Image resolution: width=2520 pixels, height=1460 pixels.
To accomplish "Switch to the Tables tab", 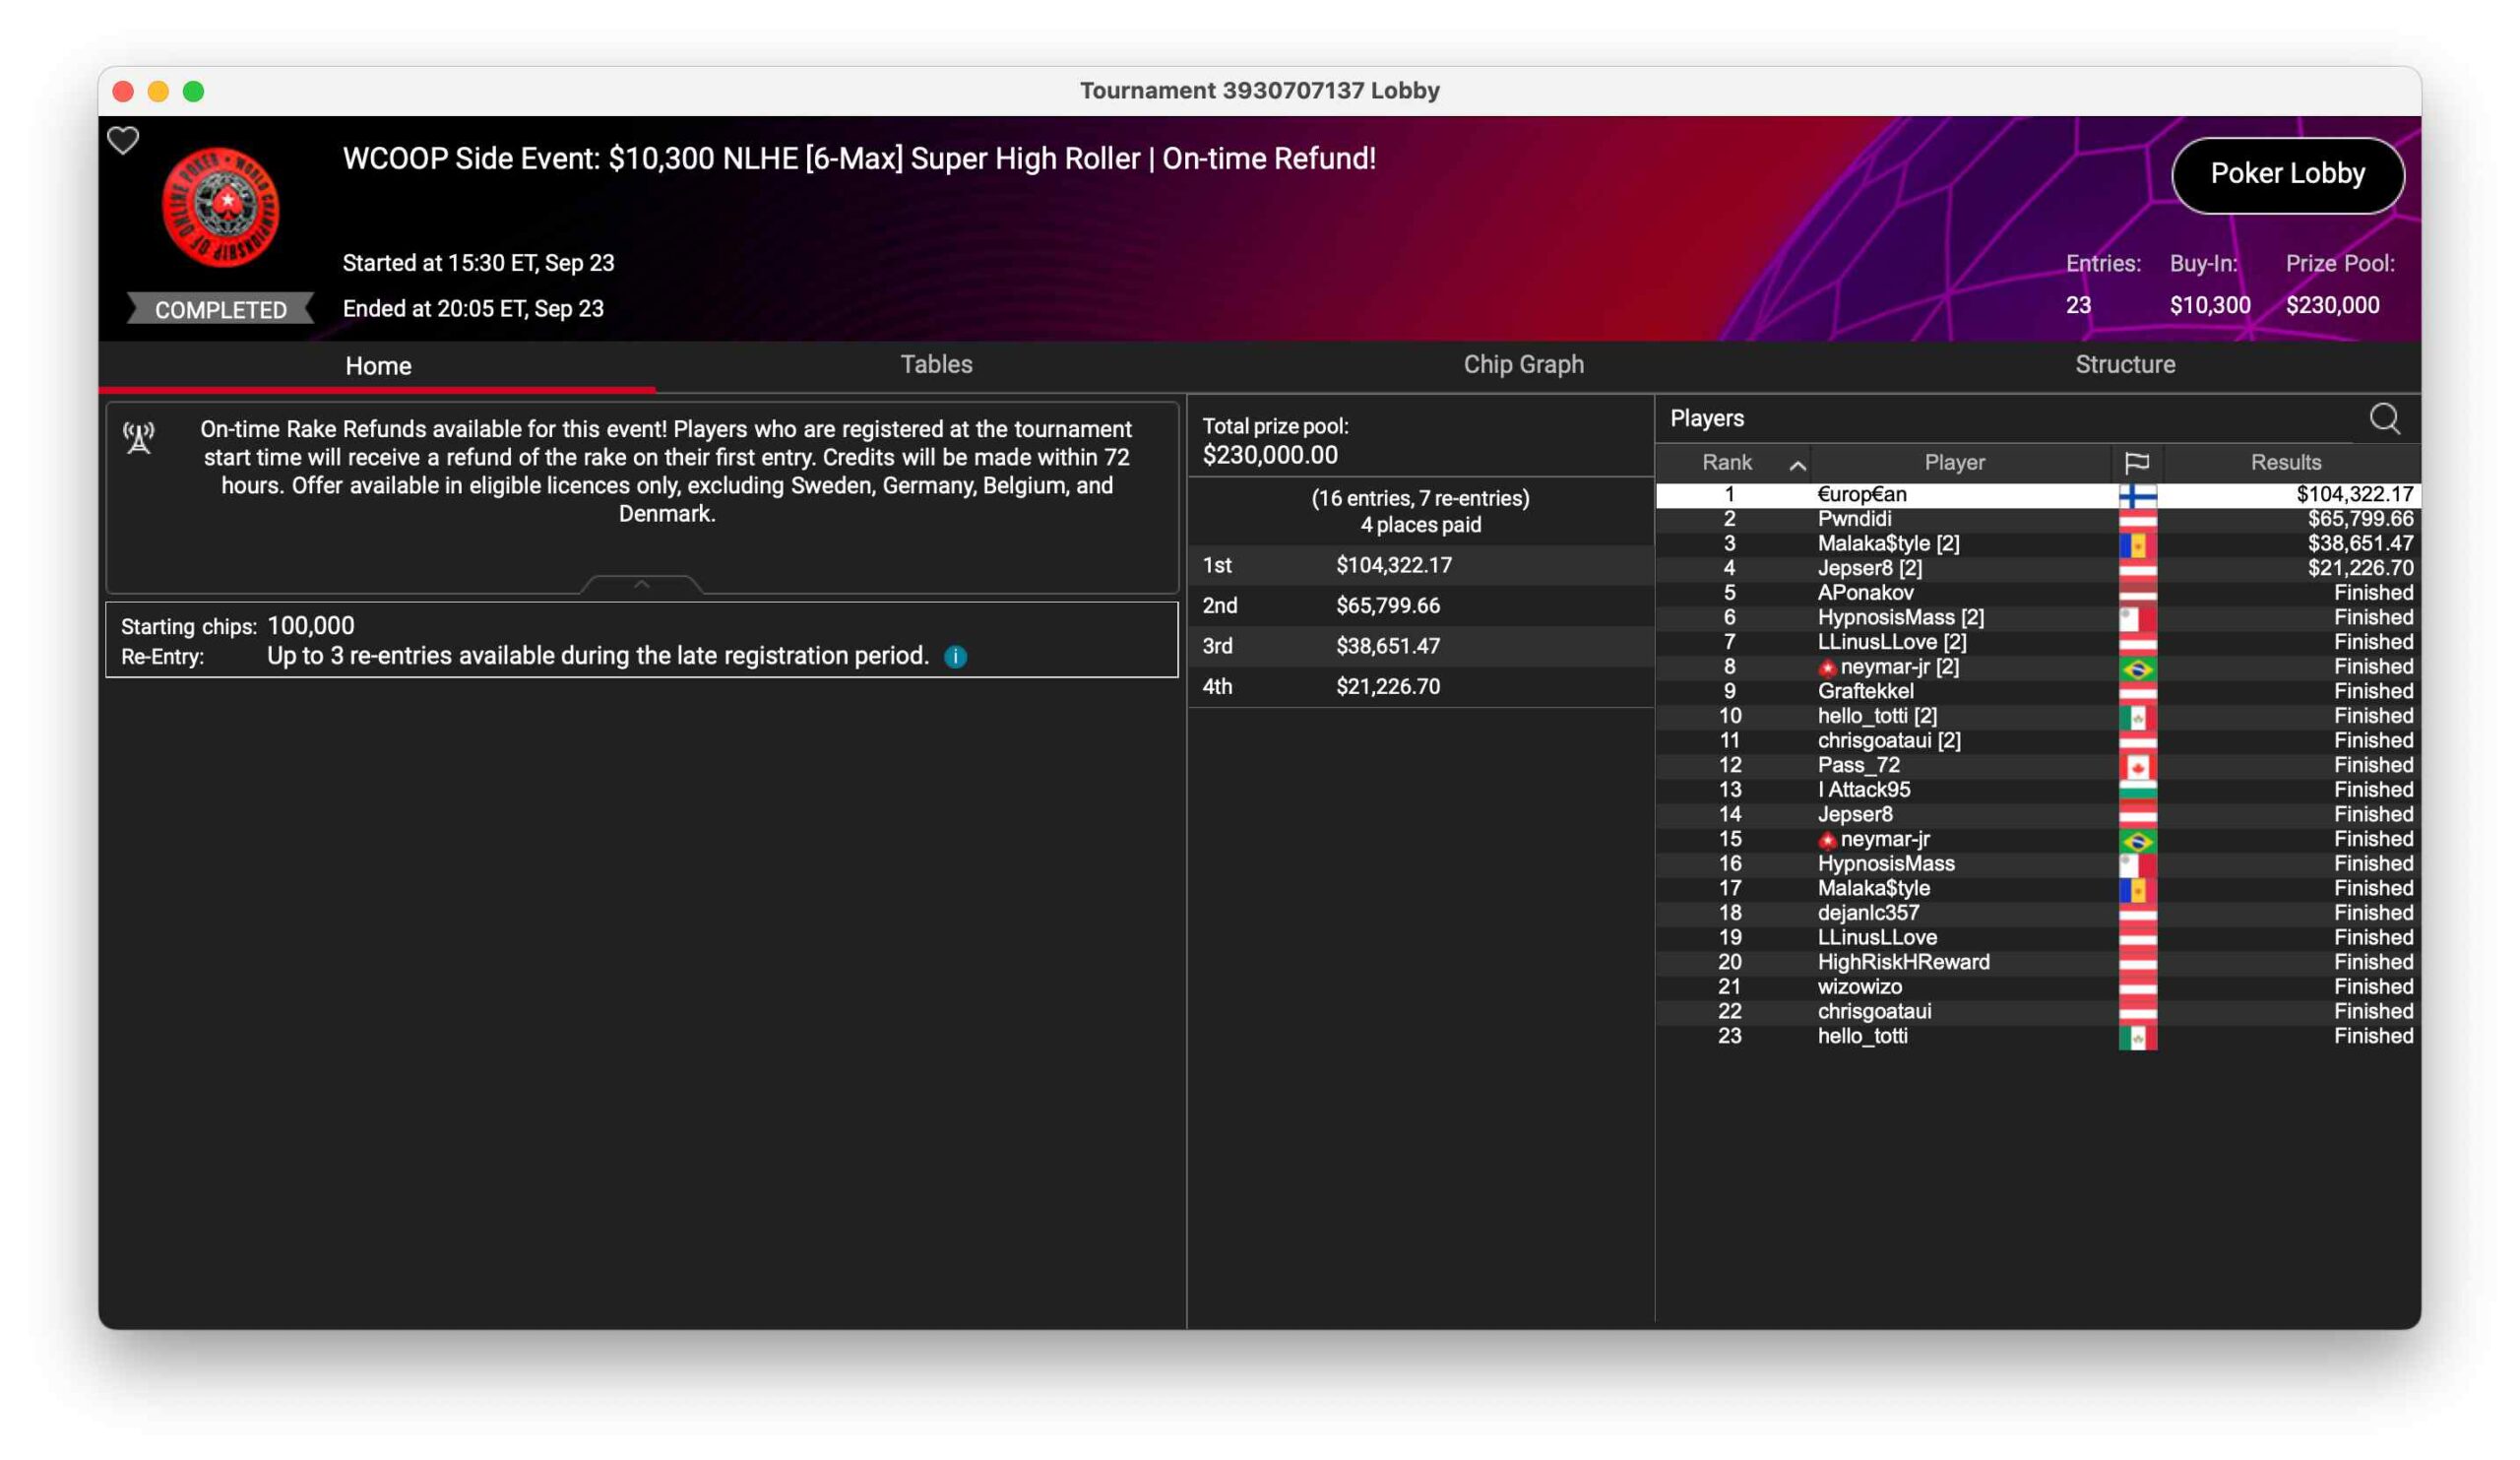I will (936, 365).
